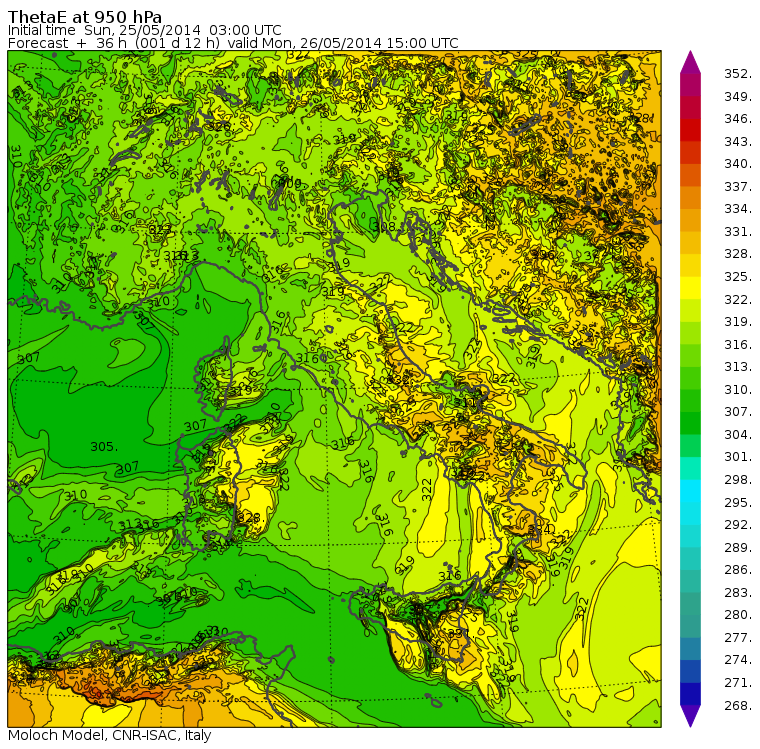Click the legend label "295."
The height and width of the screenshot is (749, 760).
(x=738, y=503)
